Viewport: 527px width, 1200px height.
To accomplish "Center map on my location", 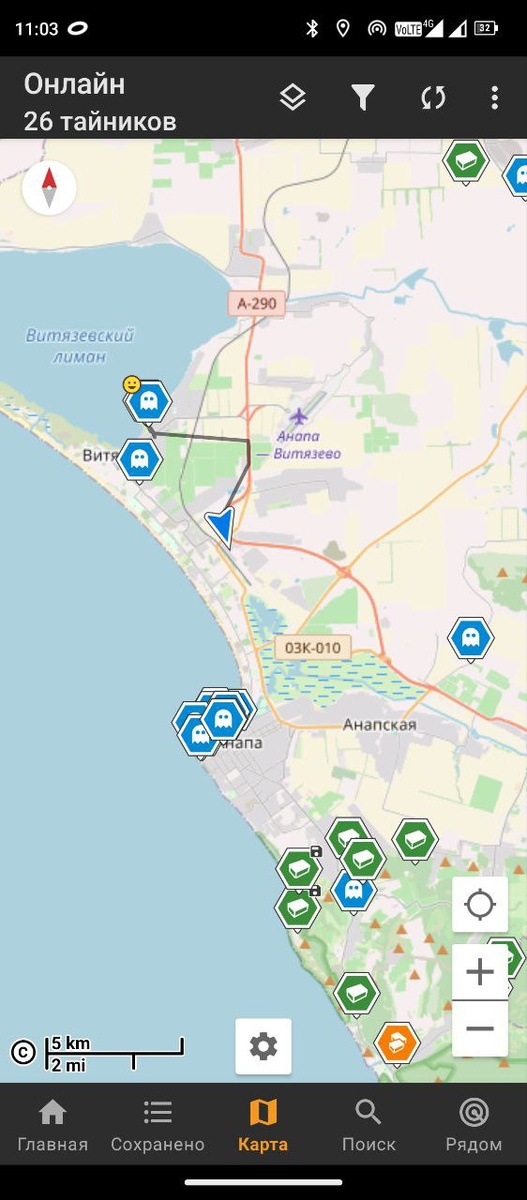I will coord(480,905).
